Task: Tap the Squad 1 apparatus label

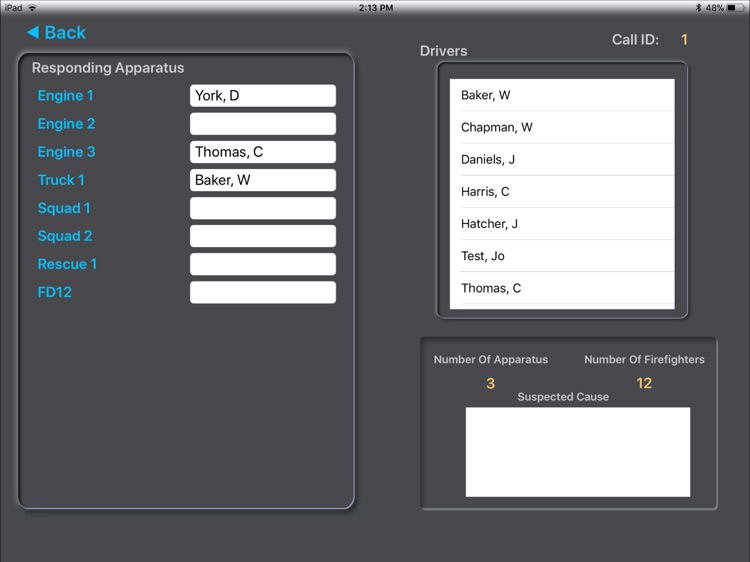Action: pos(64,208)
